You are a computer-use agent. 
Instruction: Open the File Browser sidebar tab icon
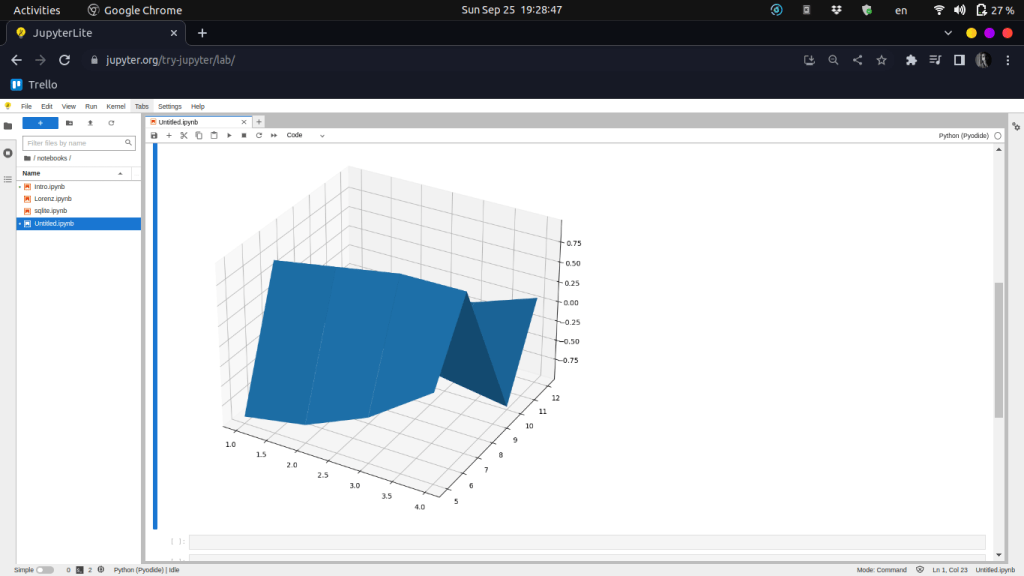[8, 126]
